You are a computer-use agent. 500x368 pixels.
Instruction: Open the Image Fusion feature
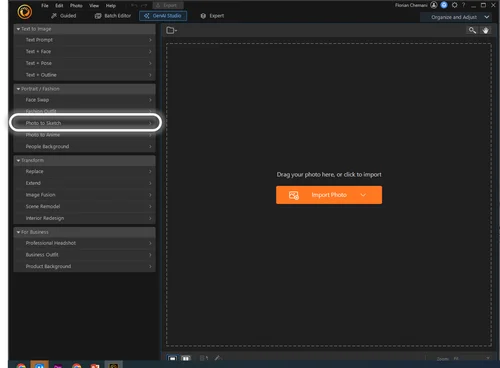coord(85,195)
